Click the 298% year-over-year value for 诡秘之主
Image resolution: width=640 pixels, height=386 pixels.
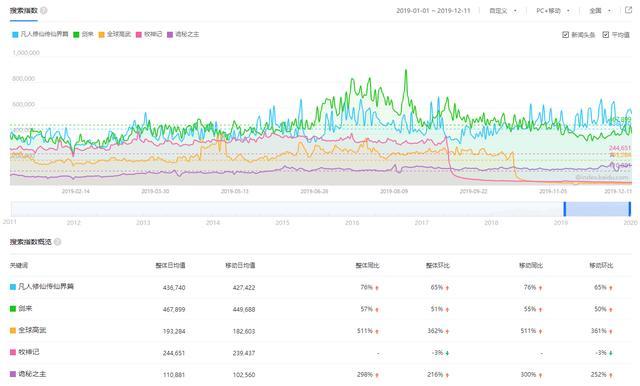pos(365,374)
